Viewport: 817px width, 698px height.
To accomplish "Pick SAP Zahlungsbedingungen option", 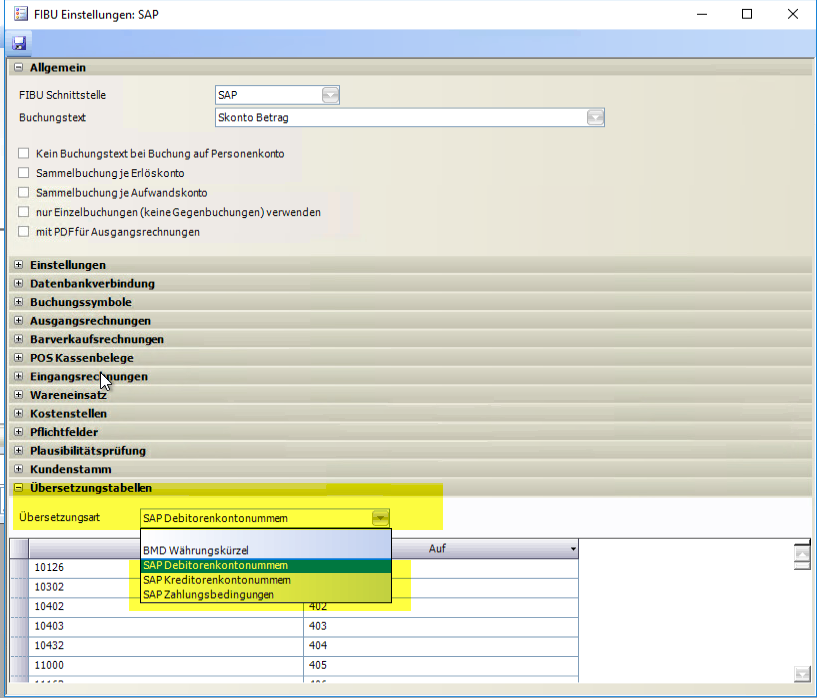I will pos(208,594).
